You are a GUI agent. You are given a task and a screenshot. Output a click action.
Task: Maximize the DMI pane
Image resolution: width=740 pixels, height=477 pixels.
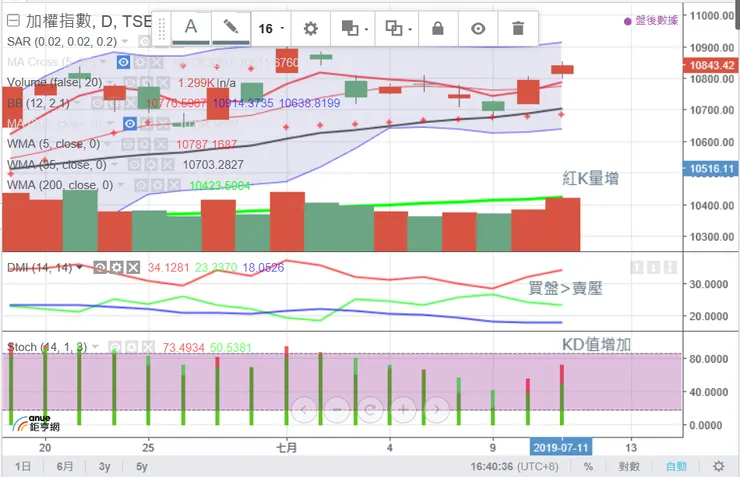pos(670,268)
